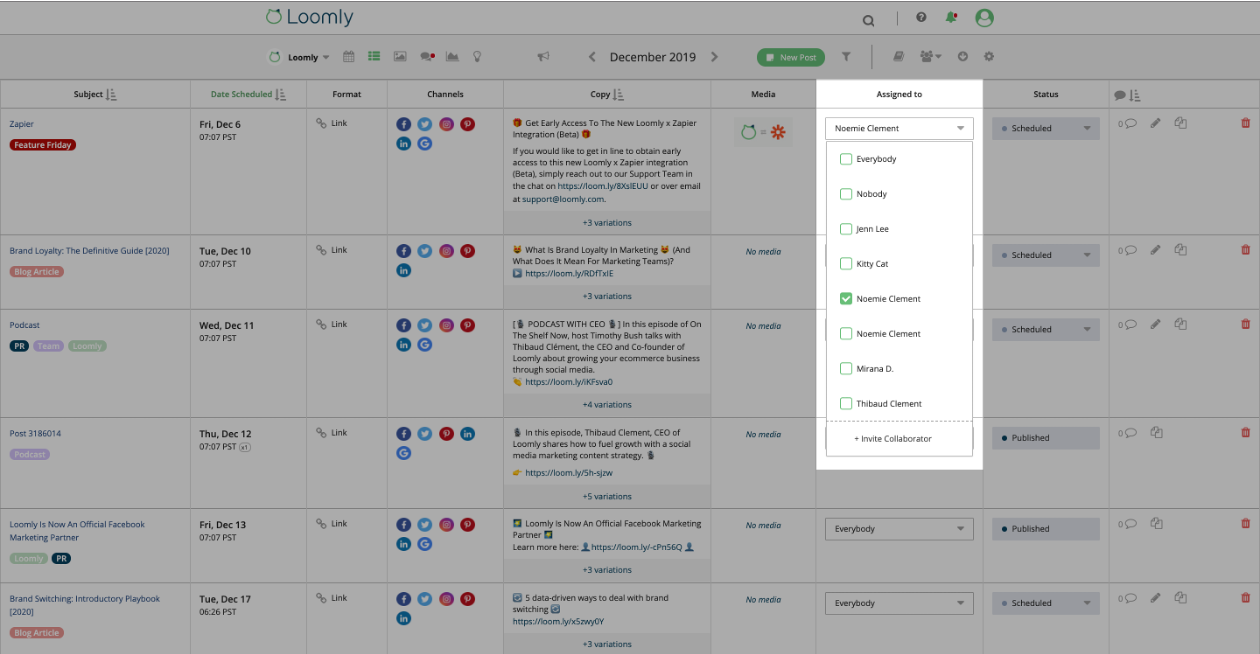
Task: Click the December 2019 month label
Action: point(653,57)
